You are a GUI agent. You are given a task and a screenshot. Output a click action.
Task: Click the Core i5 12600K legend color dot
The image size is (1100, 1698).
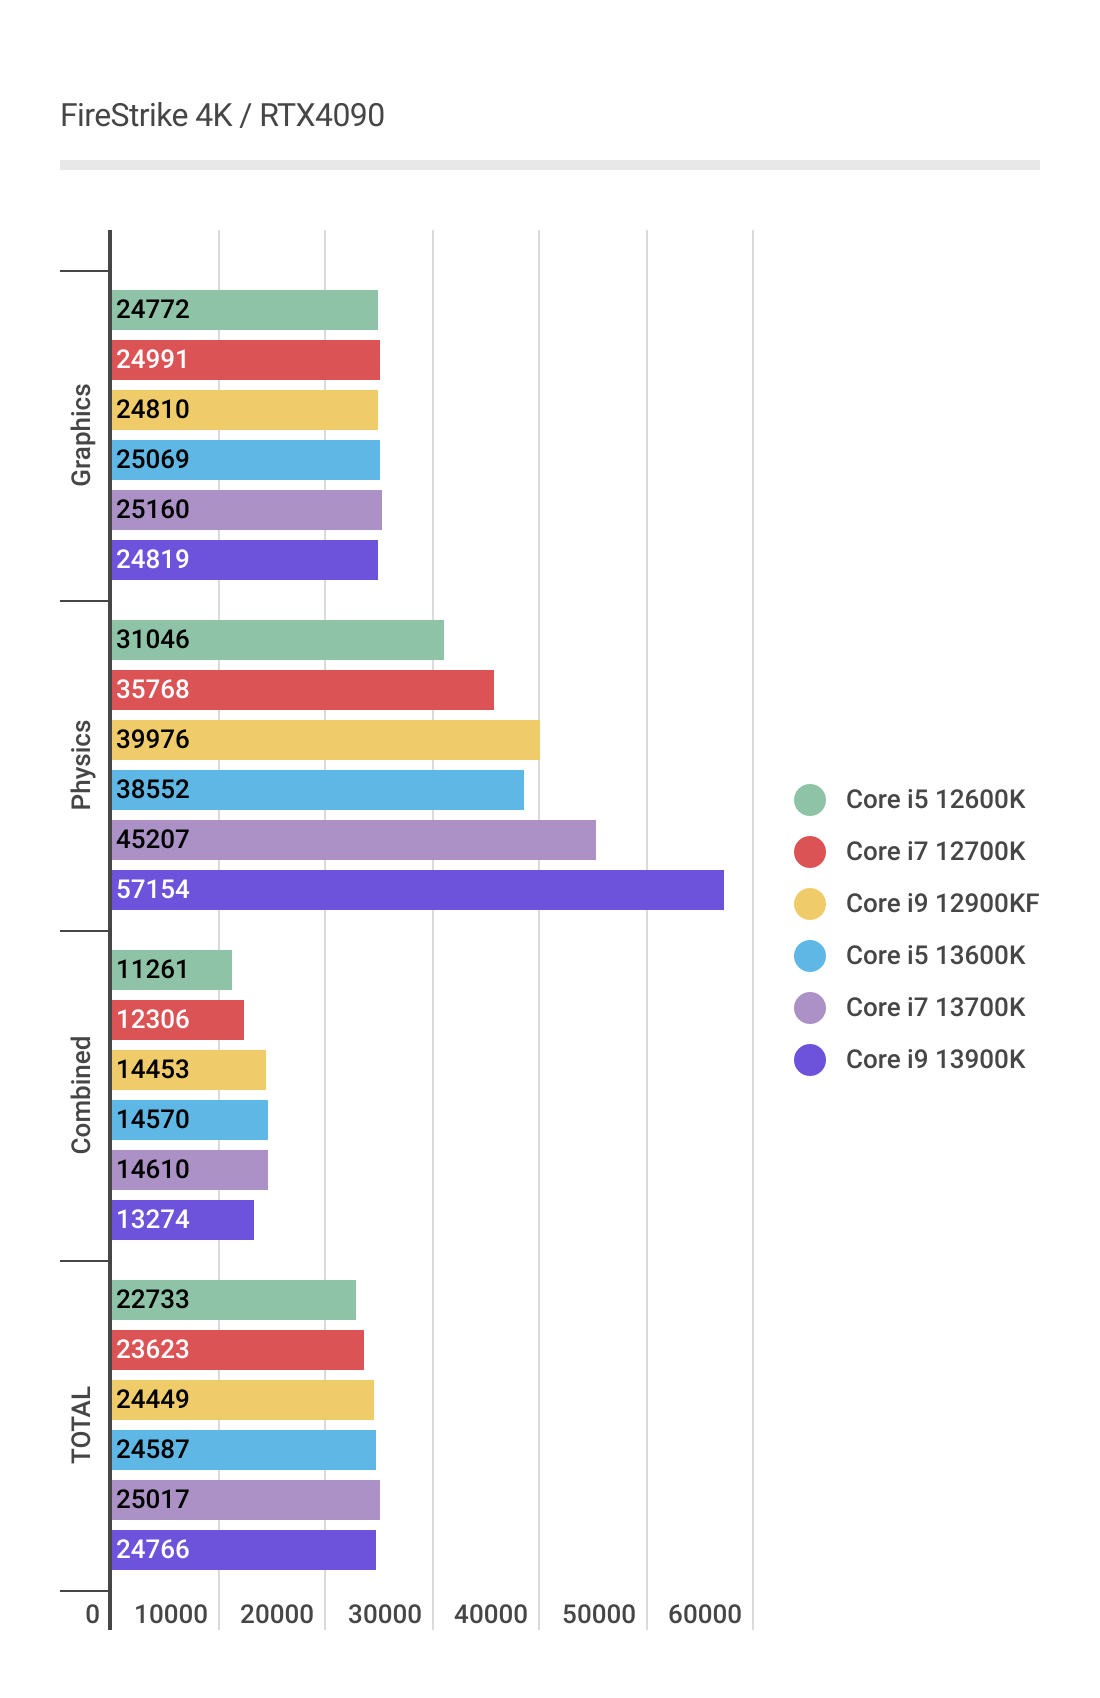click(810, 800)
